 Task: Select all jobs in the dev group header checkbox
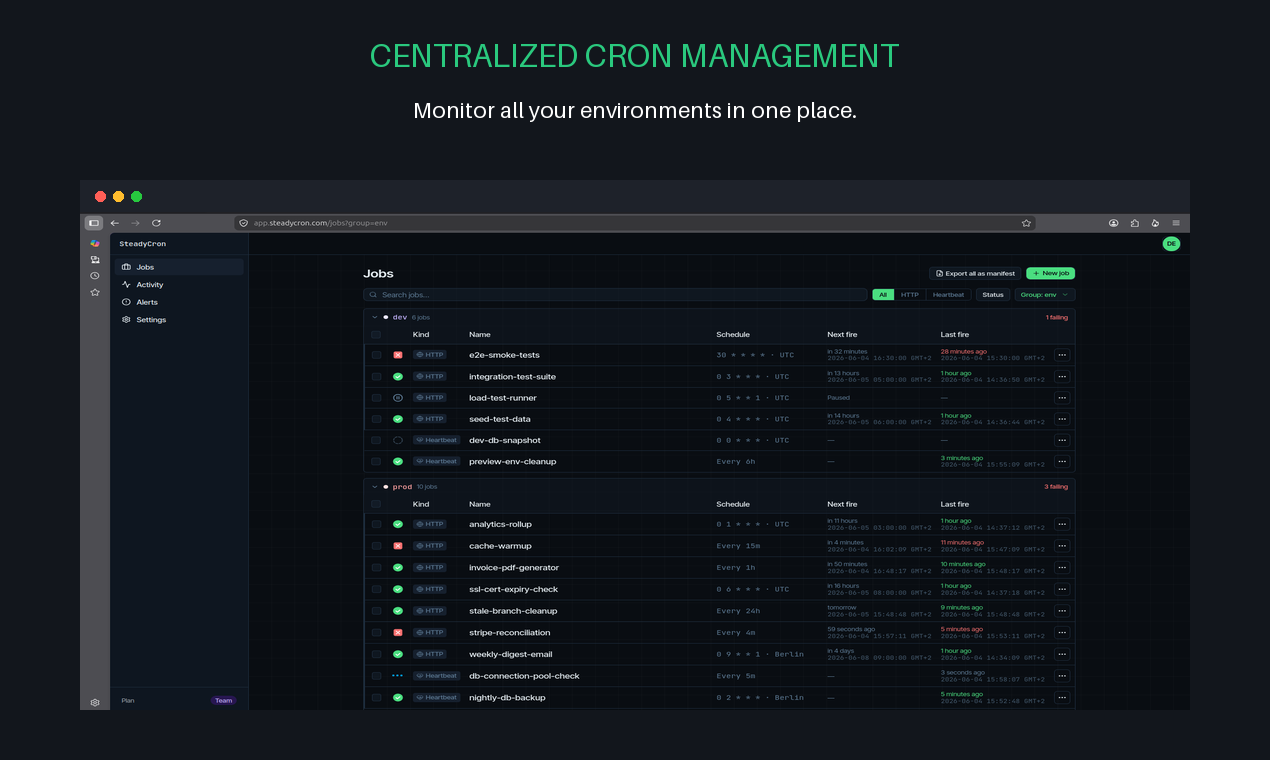(x=376, y=335)
